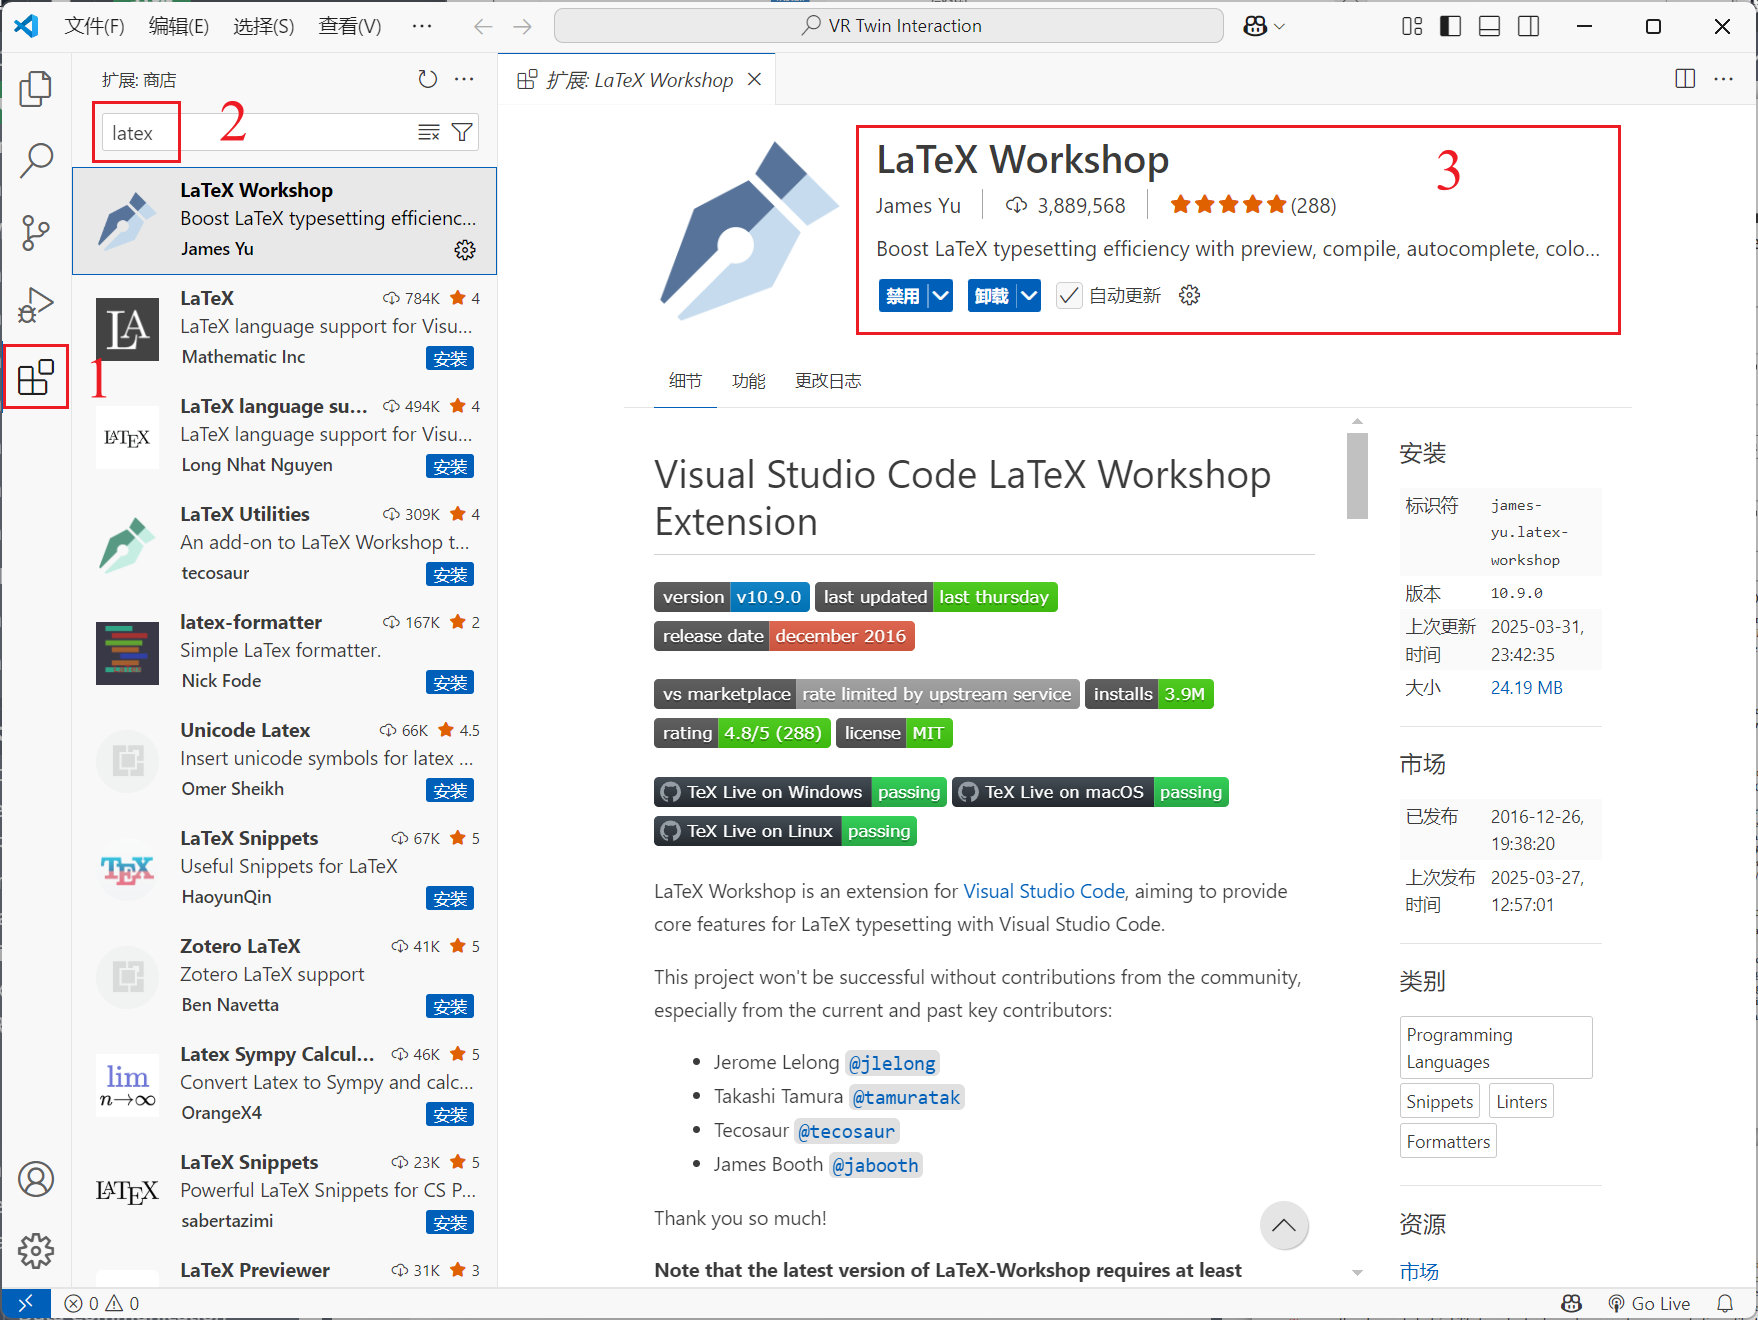The width and height of the screenshot is (1758, 1320).
Task: Open the Manage gear in activity bar
Action: tap(36, 1250)
